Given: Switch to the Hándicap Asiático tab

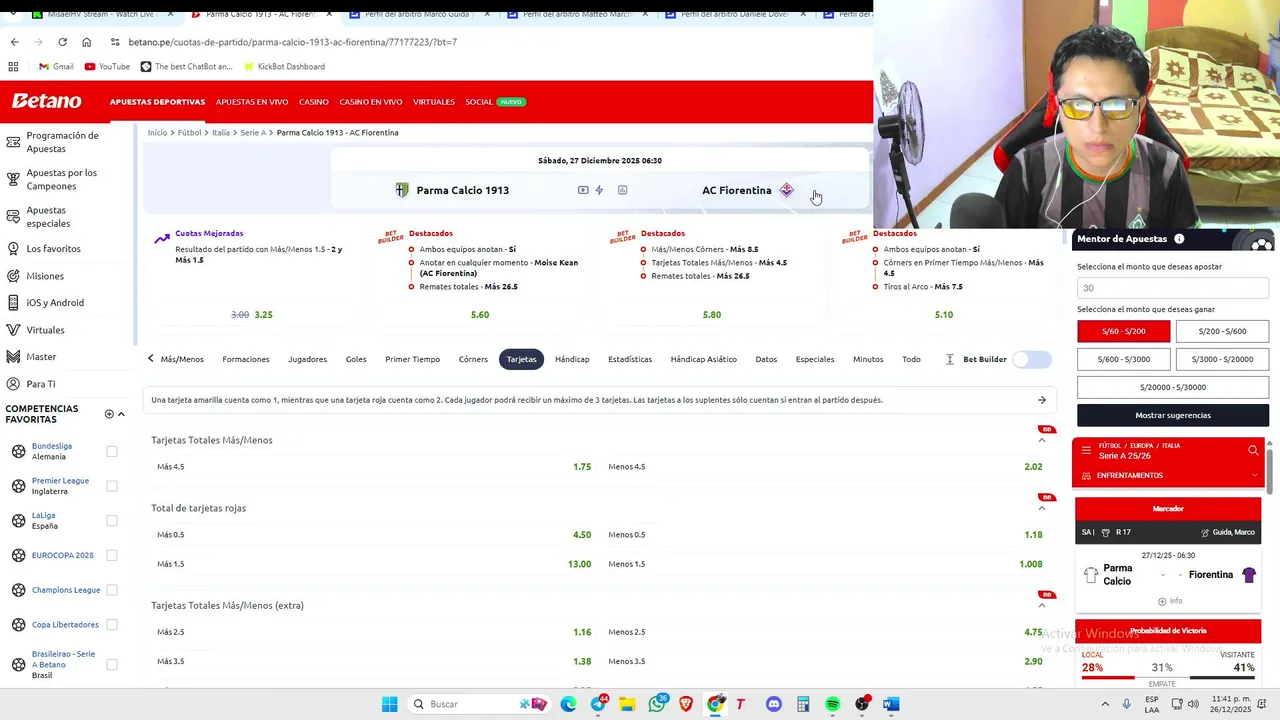Looking at the screenshot, I should pos(703,359).
